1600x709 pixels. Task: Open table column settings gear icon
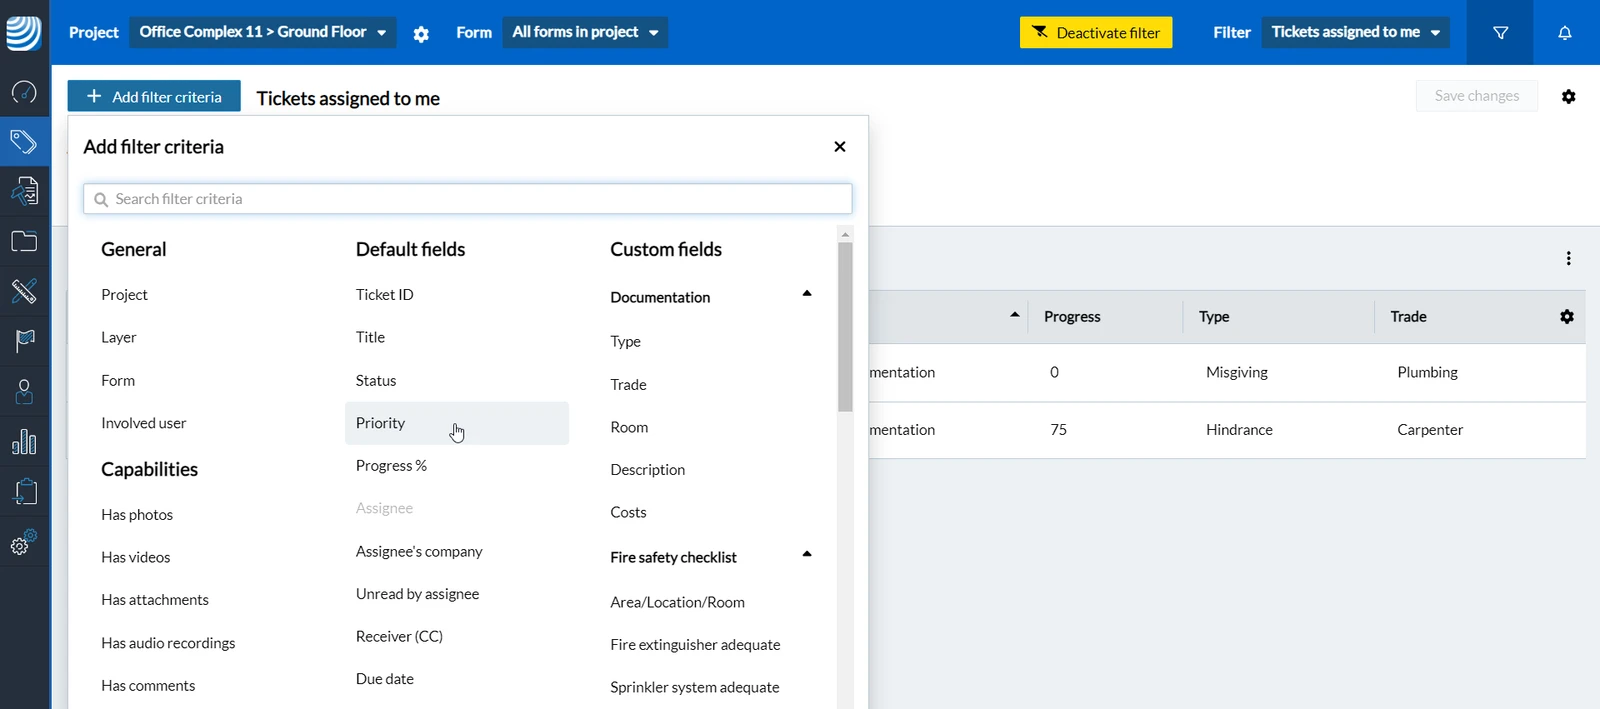pyautogui.click(x=1567, y=316)
